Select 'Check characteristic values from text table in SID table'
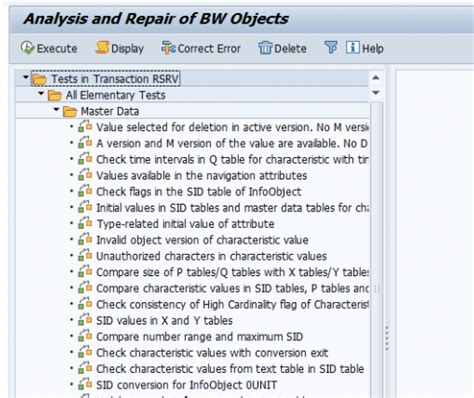Screen dimensions: 474x398 click(x=230, y=369)
